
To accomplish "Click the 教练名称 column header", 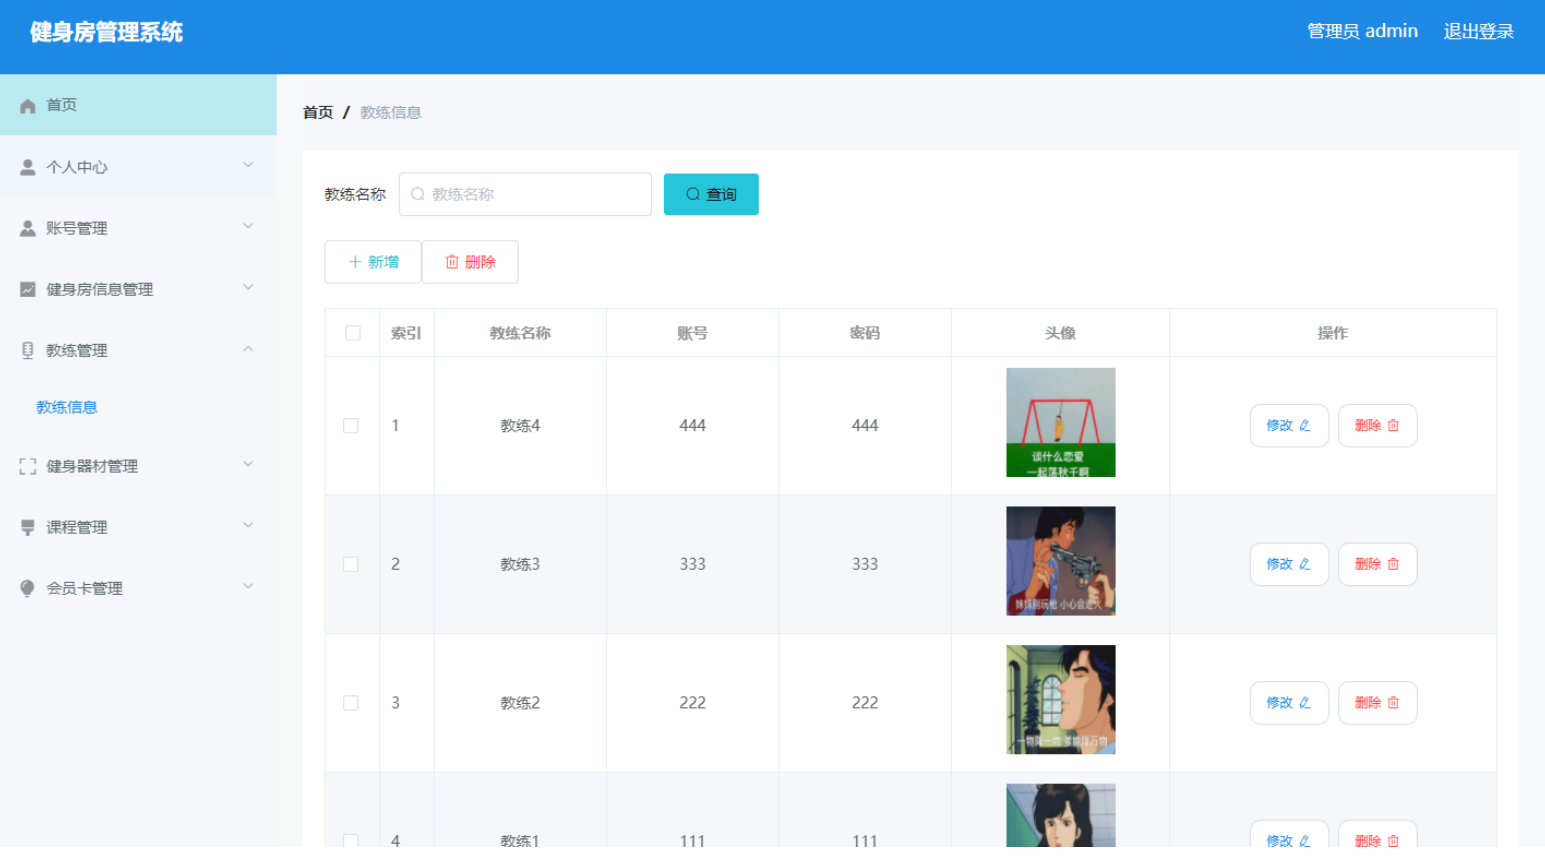I will (520, 333).
